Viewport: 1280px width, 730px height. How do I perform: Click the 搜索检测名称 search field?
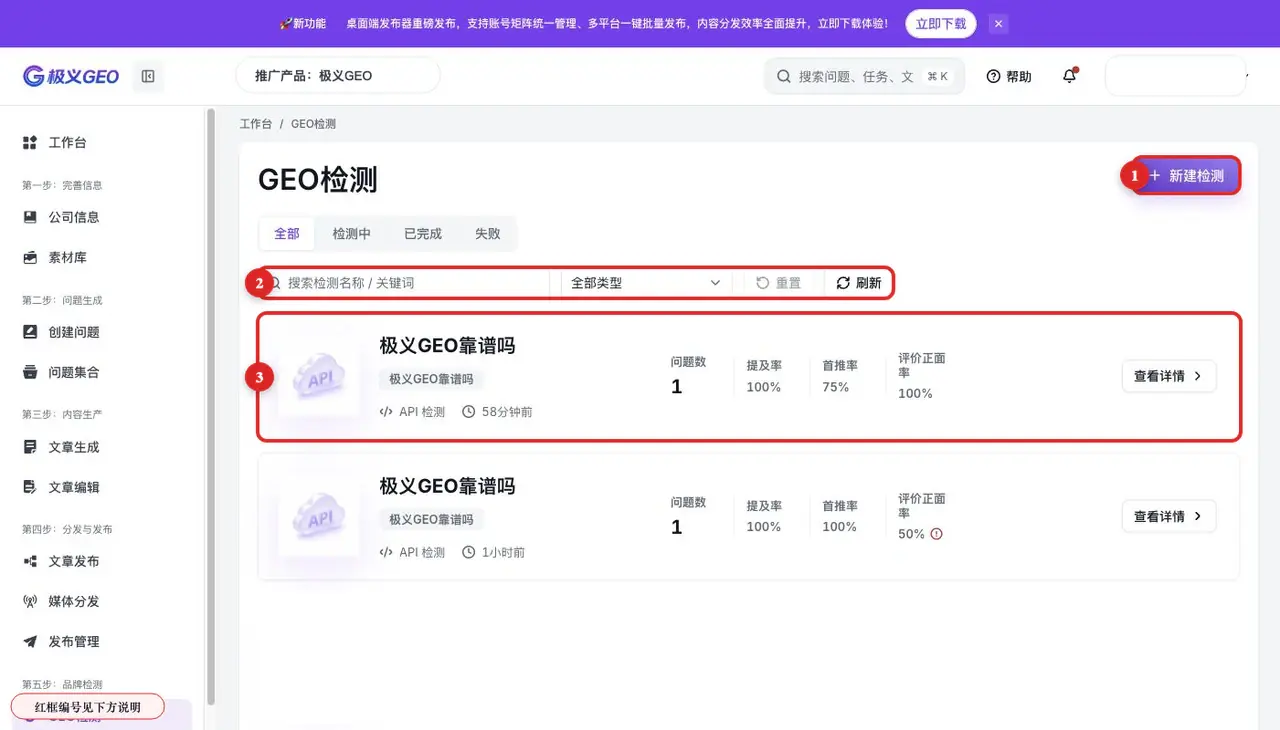point(405,283)
